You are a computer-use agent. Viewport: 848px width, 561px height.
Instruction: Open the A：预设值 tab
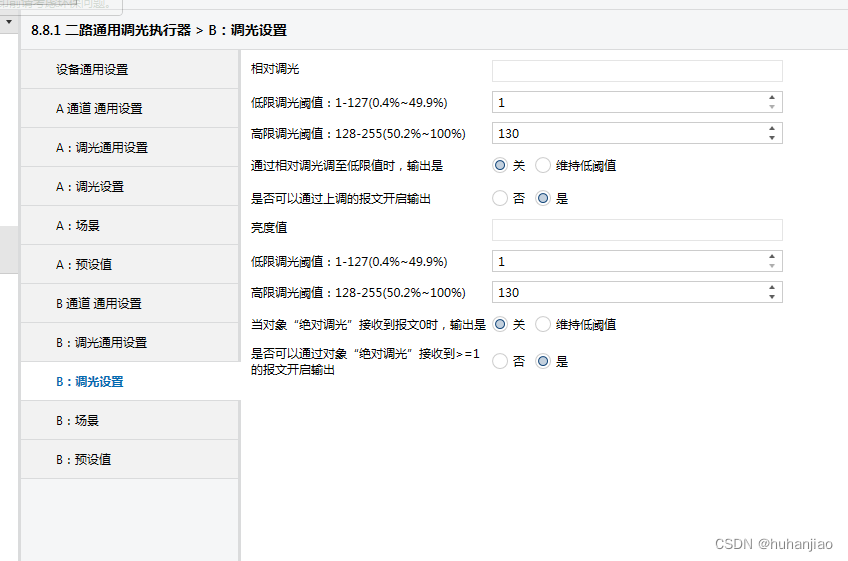[x=84, y=265]
